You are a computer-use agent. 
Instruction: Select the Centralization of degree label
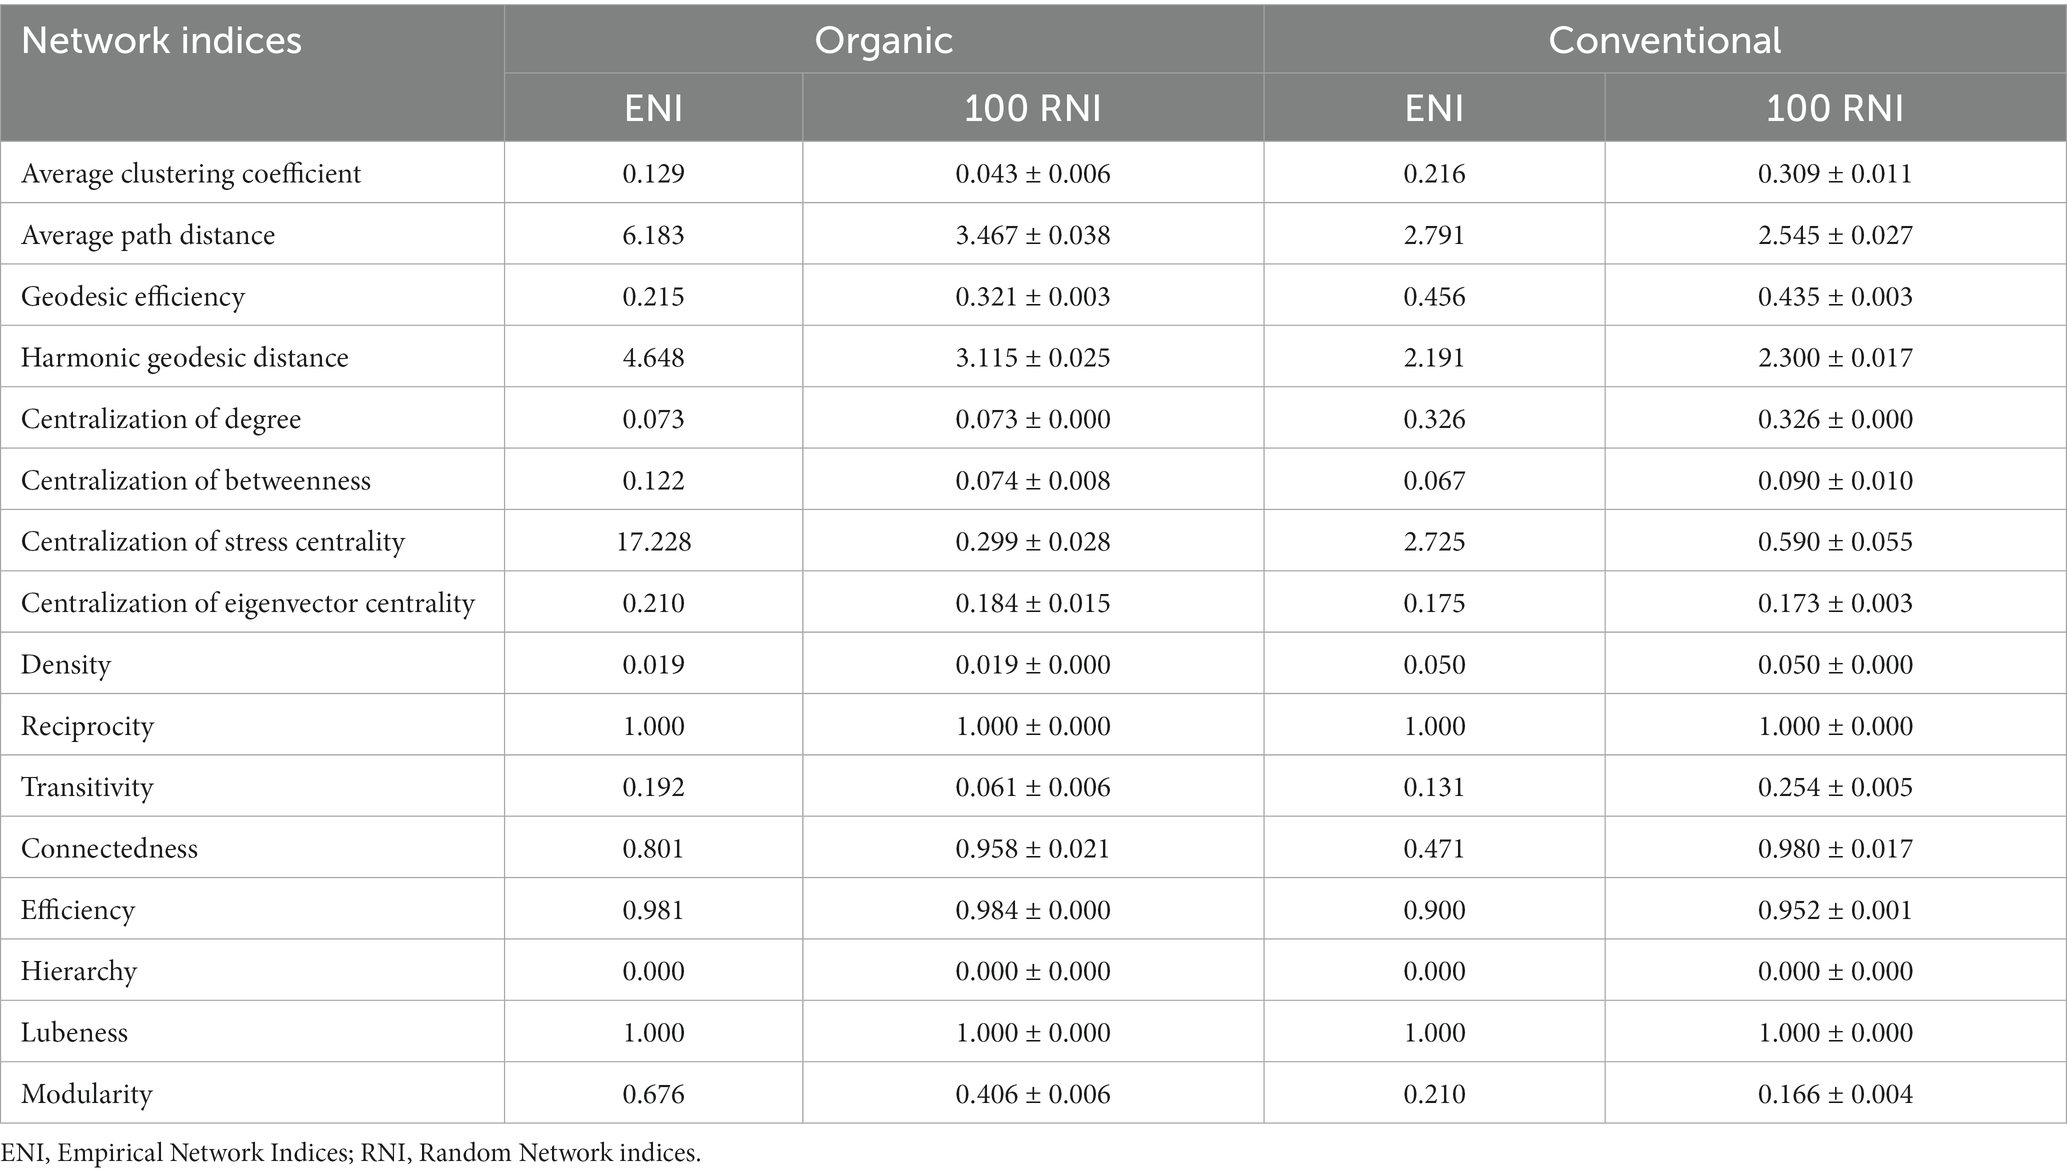[161, 419]
